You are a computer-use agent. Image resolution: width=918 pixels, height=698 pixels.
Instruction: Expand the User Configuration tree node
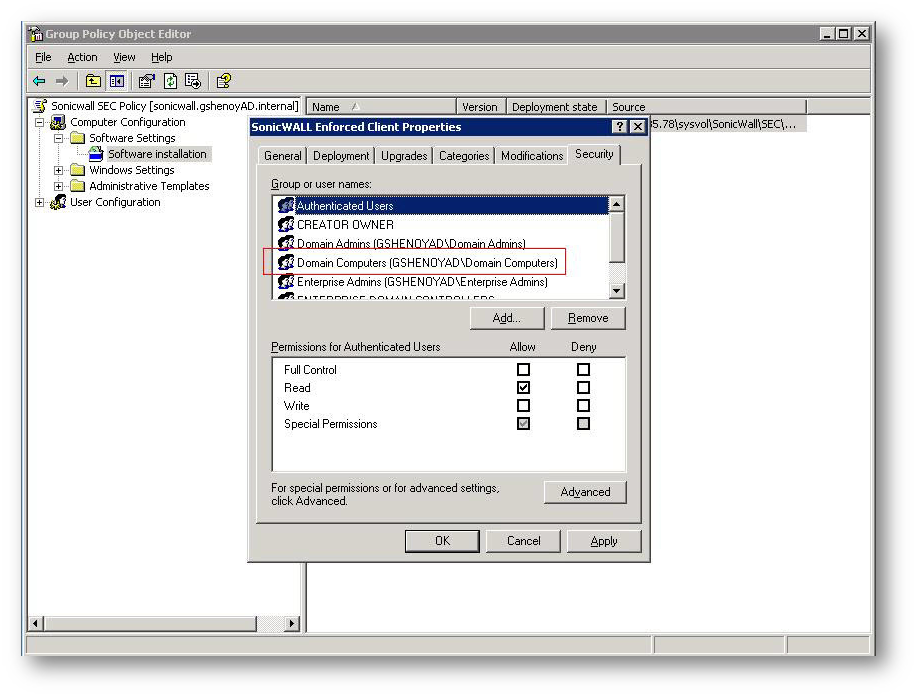click(40, 202)
